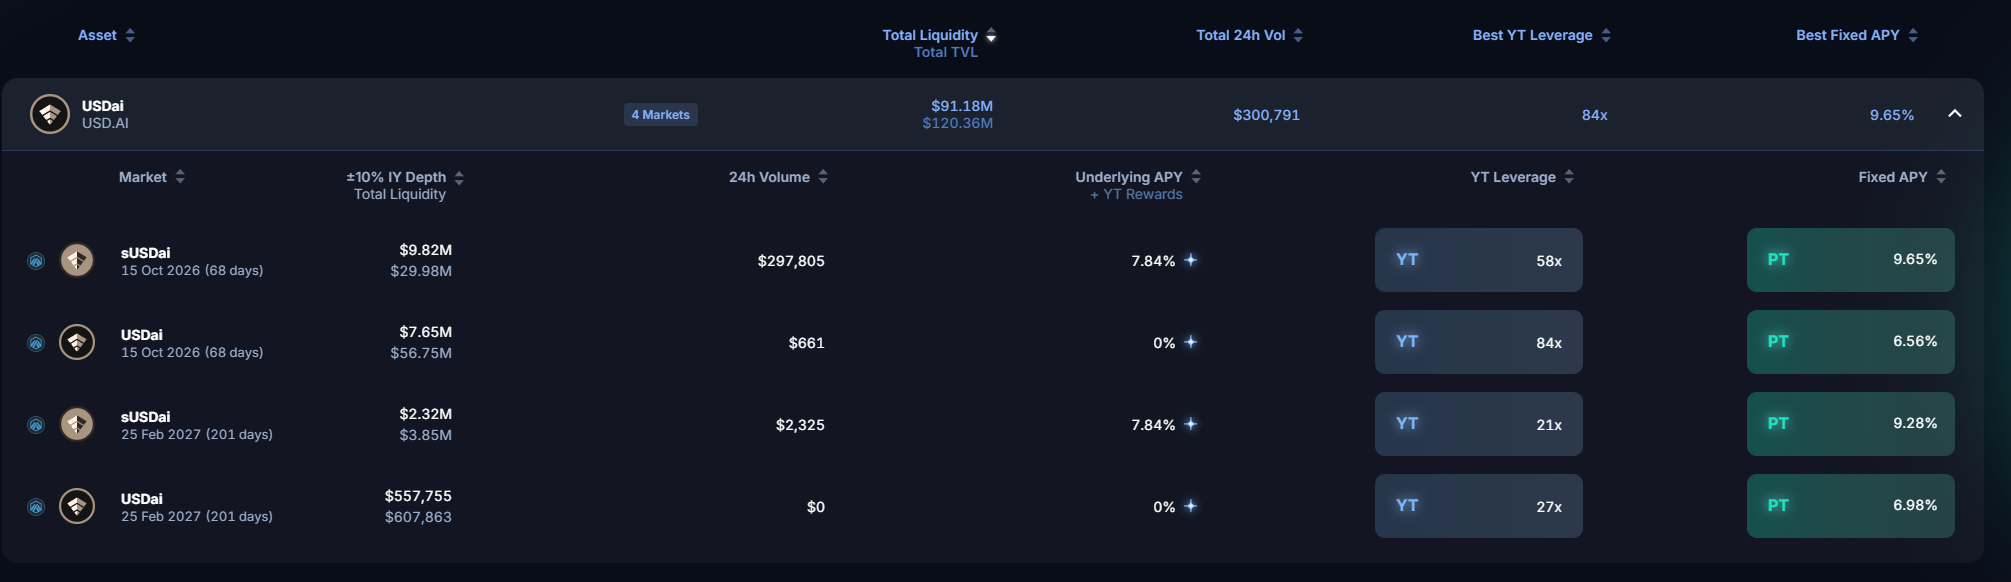The width and height of the screenshot is (2011, 582).
Task: Sort by Underlying APY header
Action: click(1138, 177)
